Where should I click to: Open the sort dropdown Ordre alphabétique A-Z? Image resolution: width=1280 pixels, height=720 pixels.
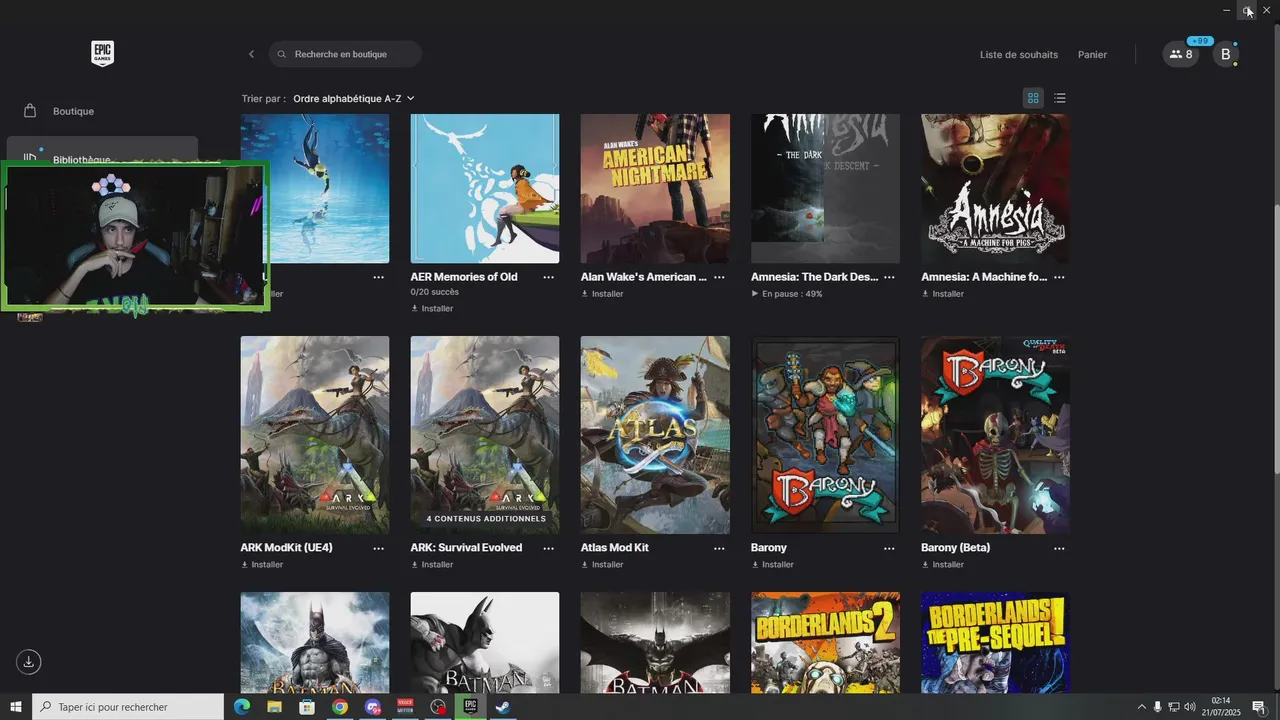pyautogui.click(x=354, y=99)
